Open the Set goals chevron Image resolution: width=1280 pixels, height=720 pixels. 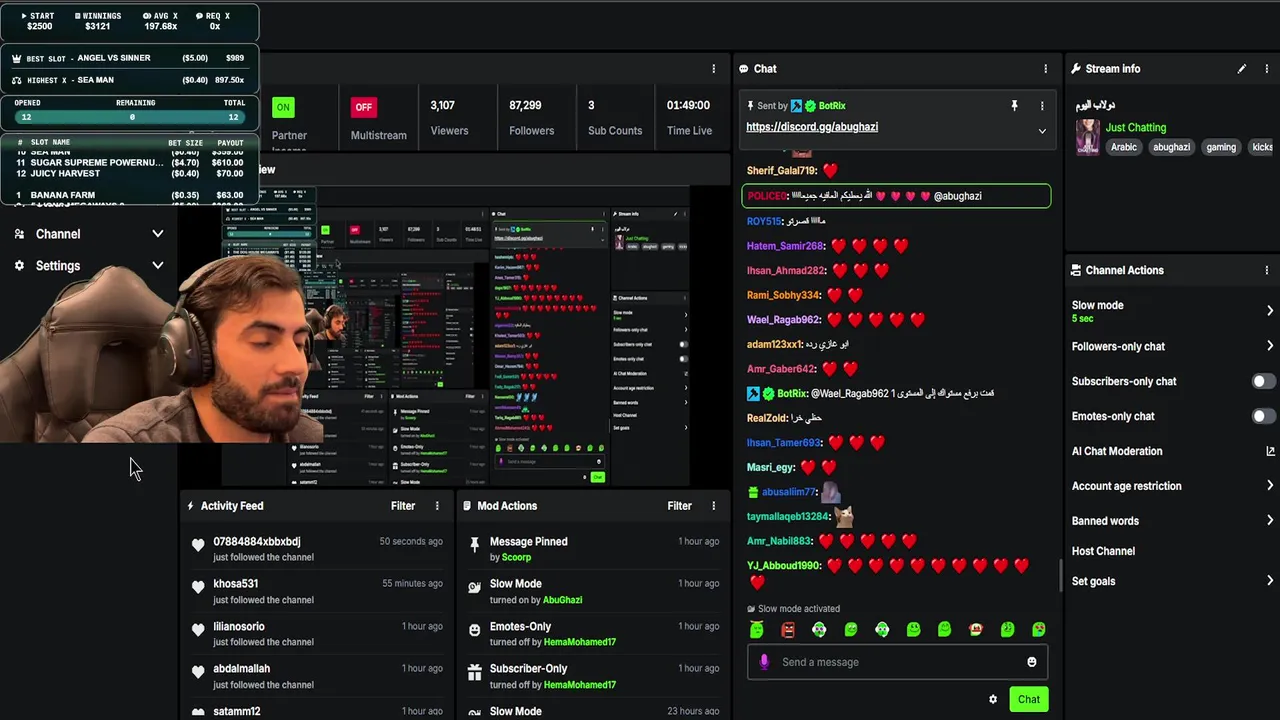pos(1270,581)
